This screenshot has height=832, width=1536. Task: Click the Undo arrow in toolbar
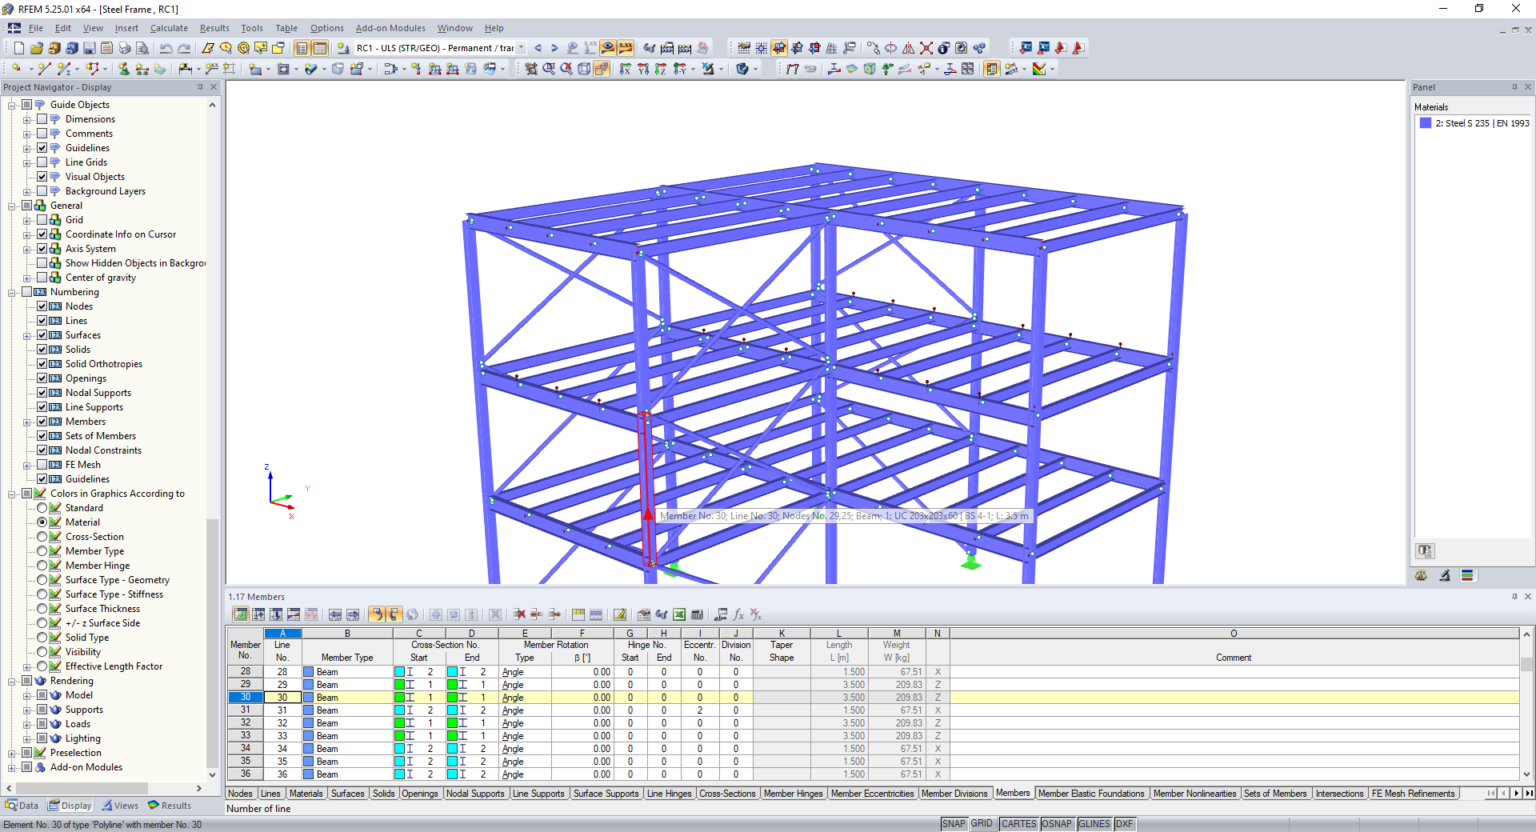point(166,48)
